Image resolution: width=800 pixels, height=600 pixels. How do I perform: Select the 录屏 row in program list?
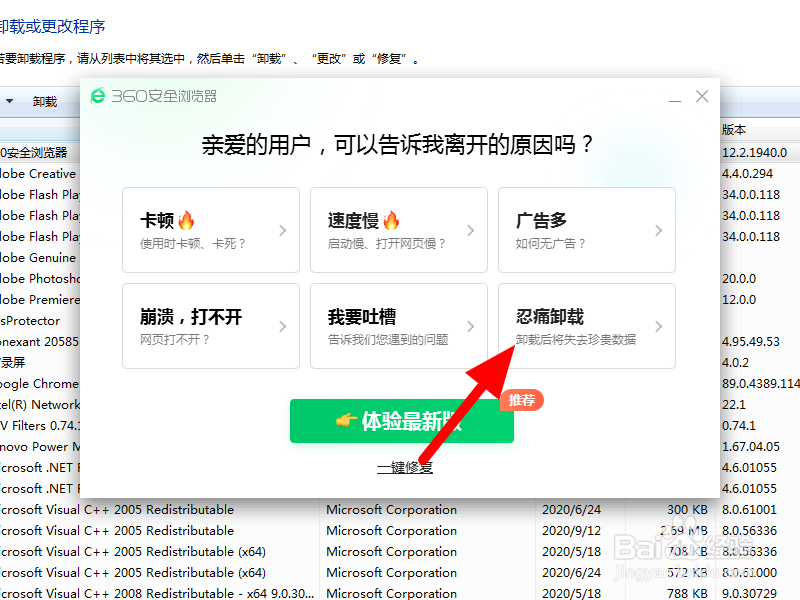(40, 362)
